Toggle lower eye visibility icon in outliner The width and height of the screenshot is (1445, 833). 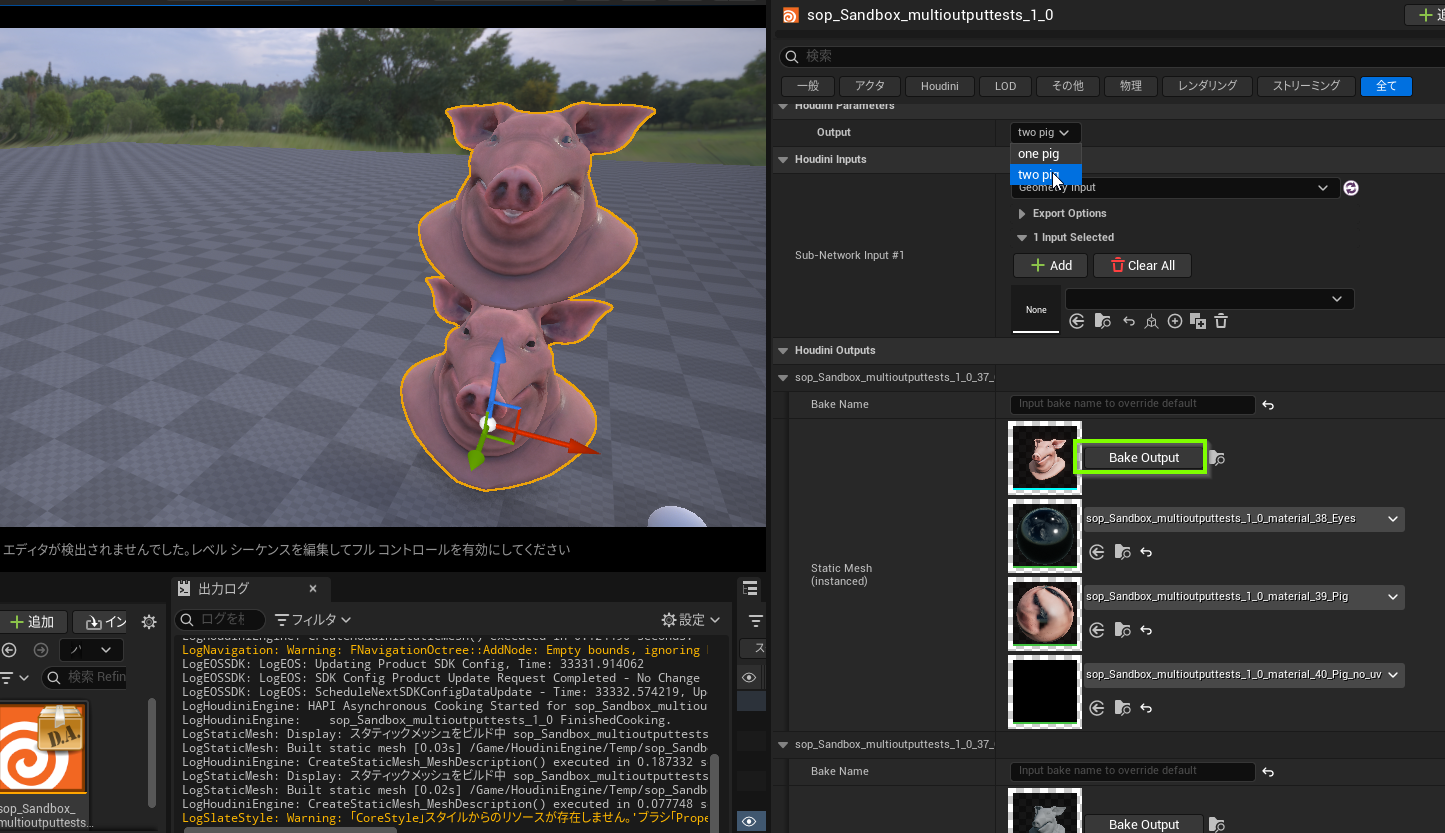click(748, 821)
